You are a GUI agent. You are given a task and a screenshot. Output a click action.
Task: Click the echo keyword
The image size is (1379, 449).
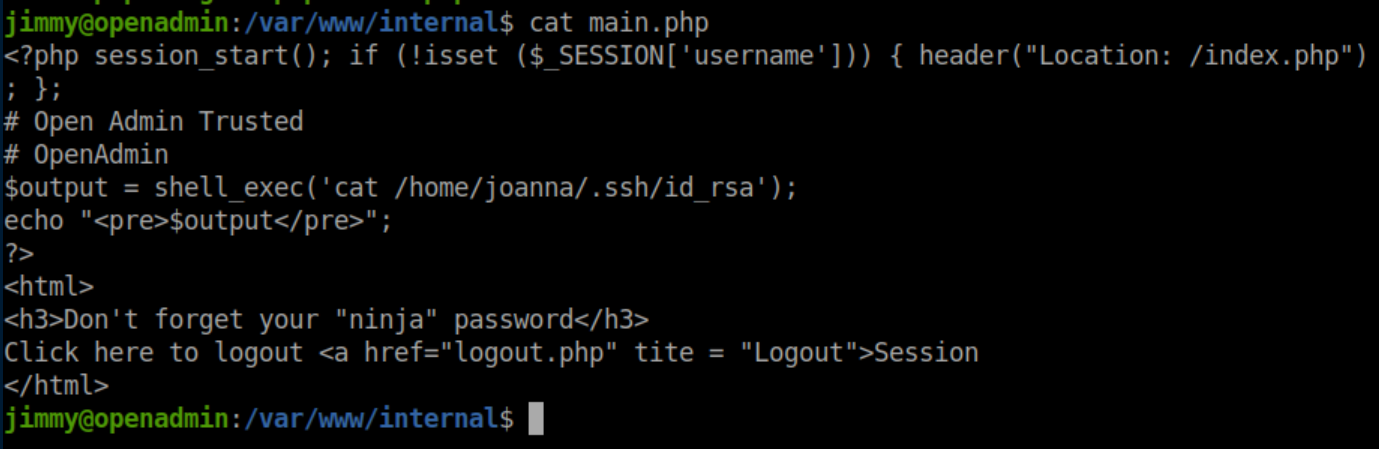point(34,220)
